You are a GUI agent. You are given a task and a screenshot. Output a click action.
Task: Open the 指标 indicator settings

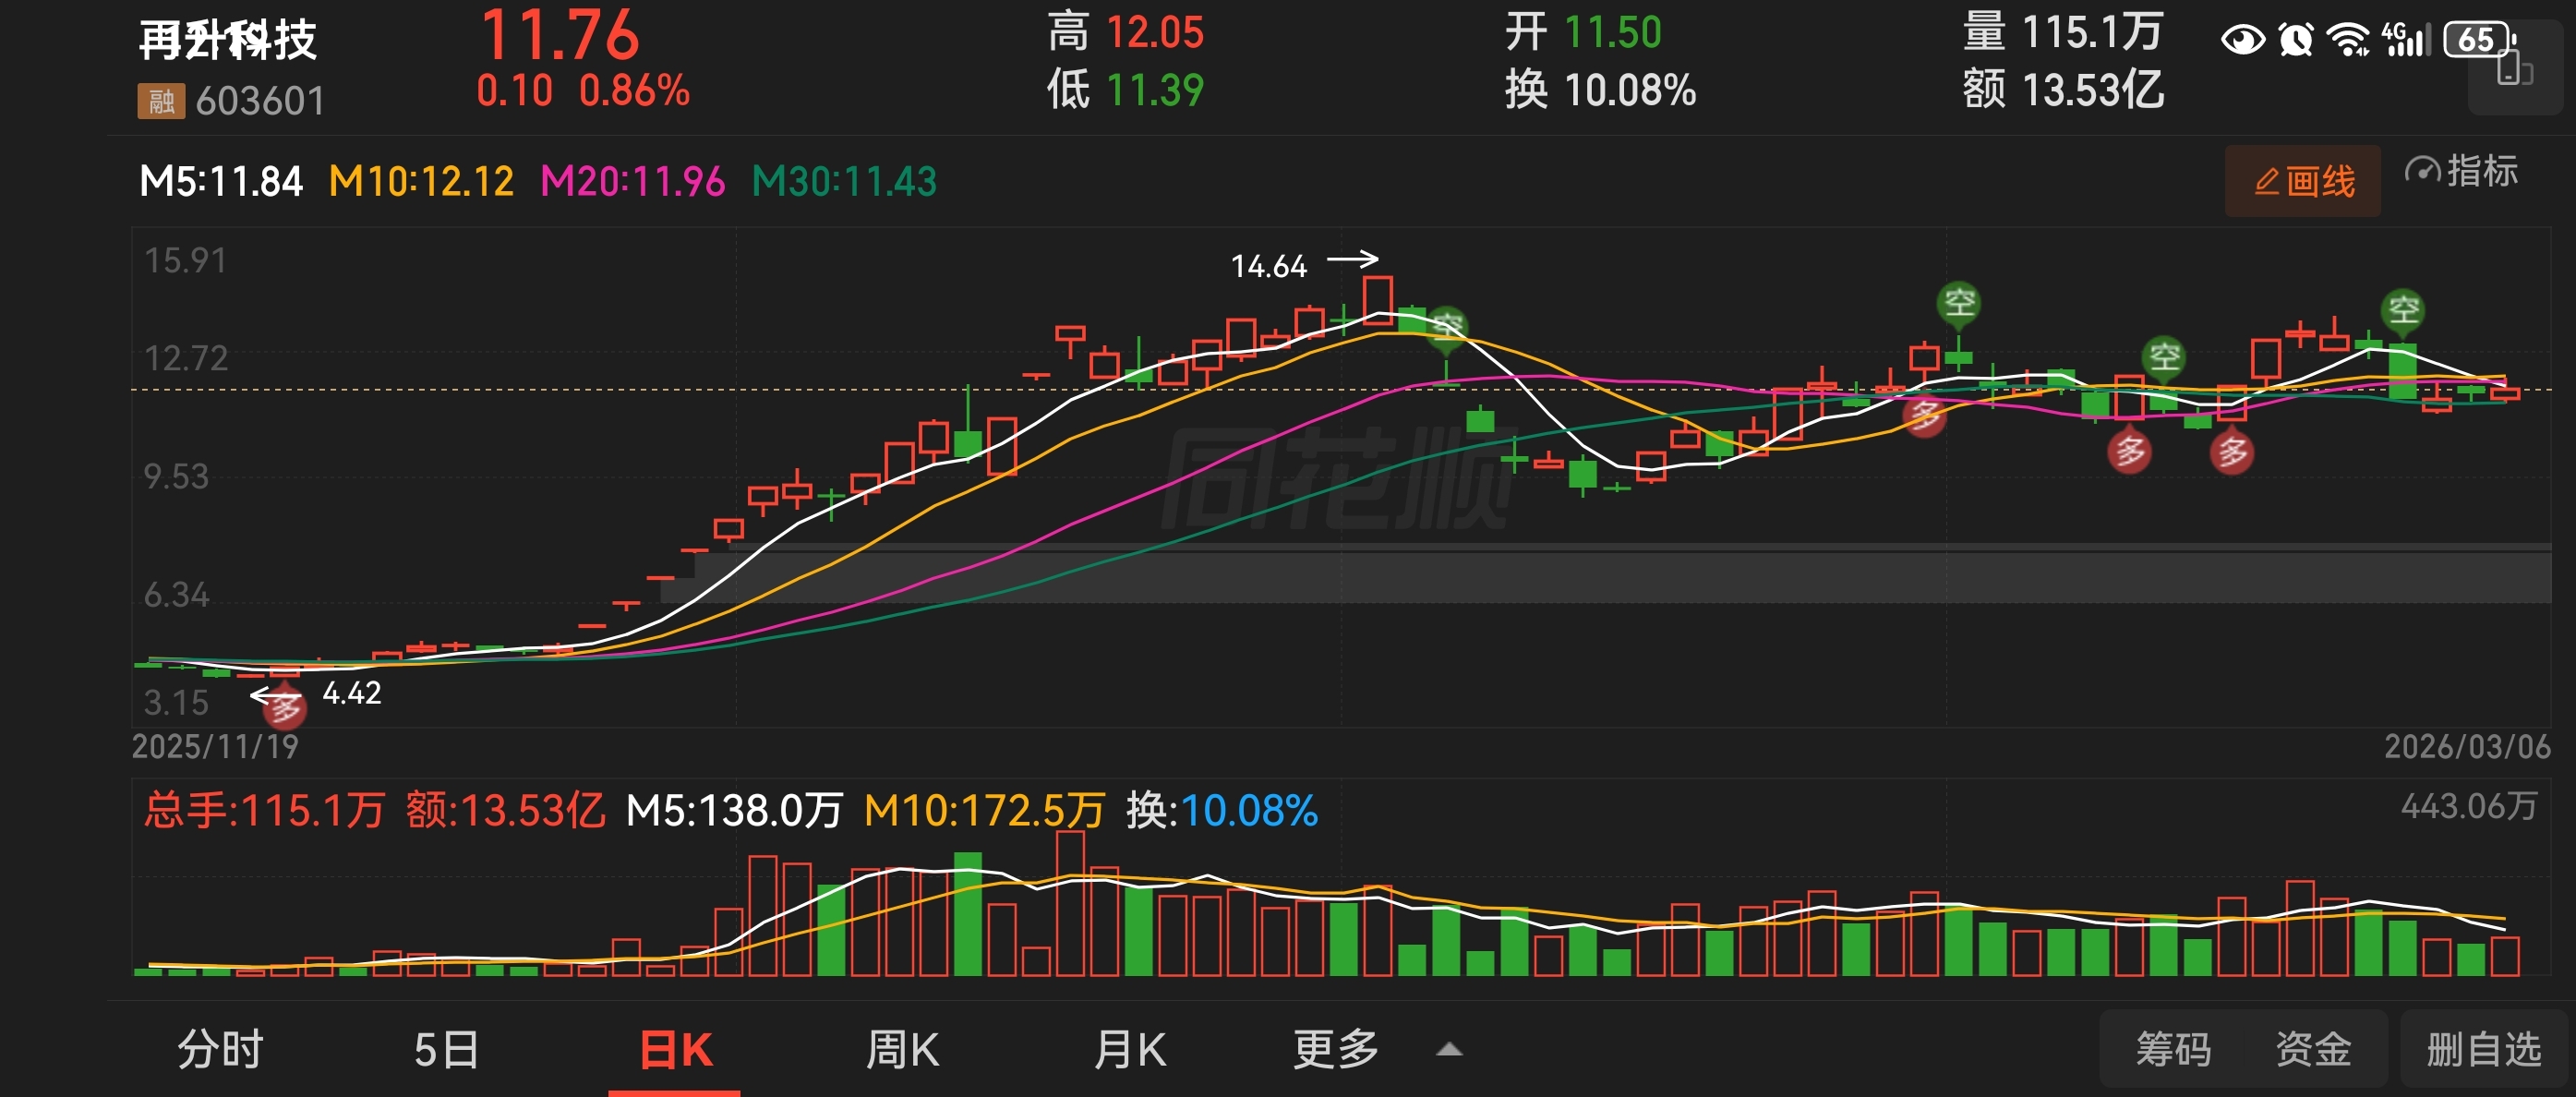click(2461, 172)
